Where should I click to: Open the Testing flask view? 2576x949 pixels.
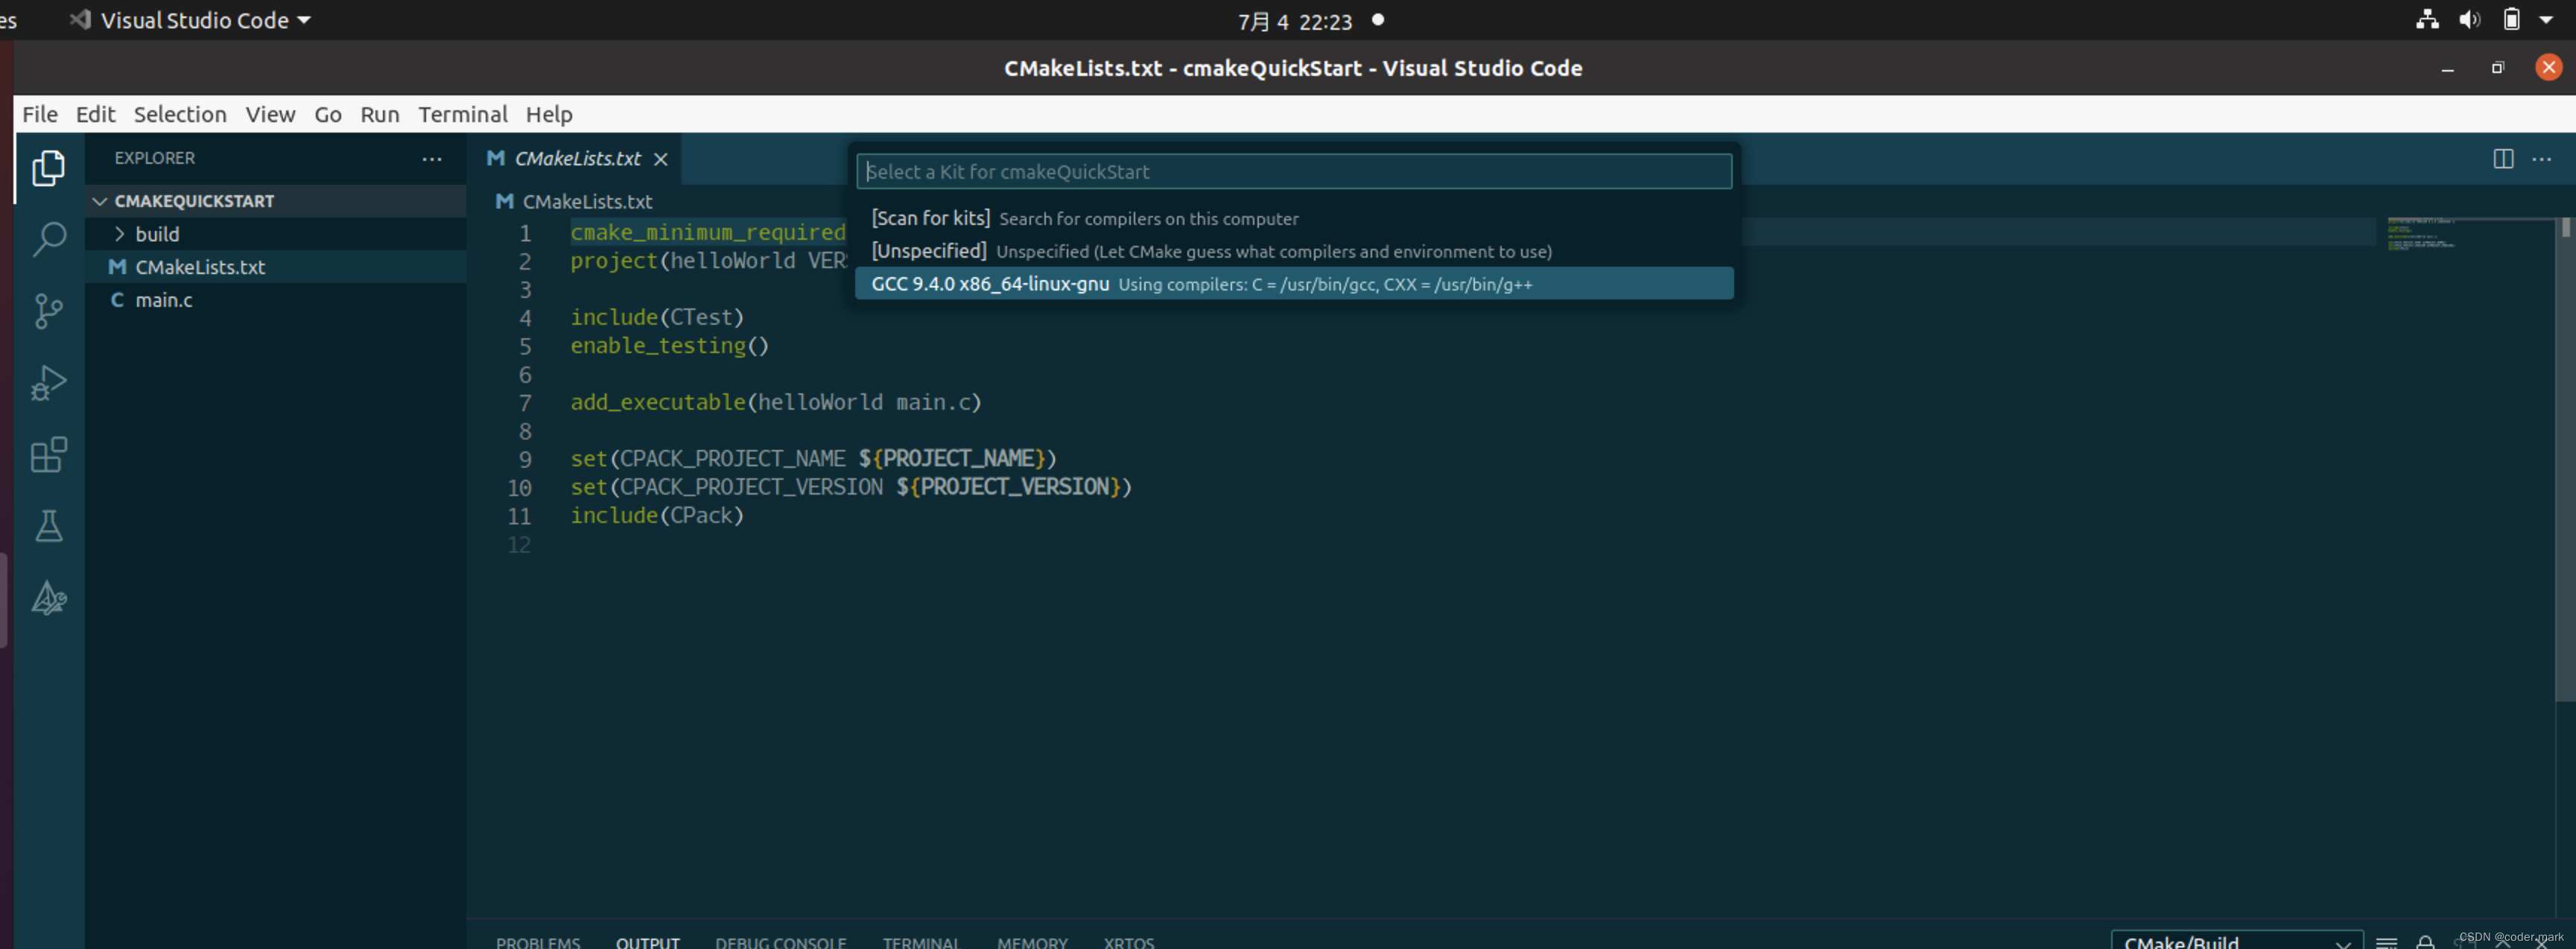tap(48, 527)
